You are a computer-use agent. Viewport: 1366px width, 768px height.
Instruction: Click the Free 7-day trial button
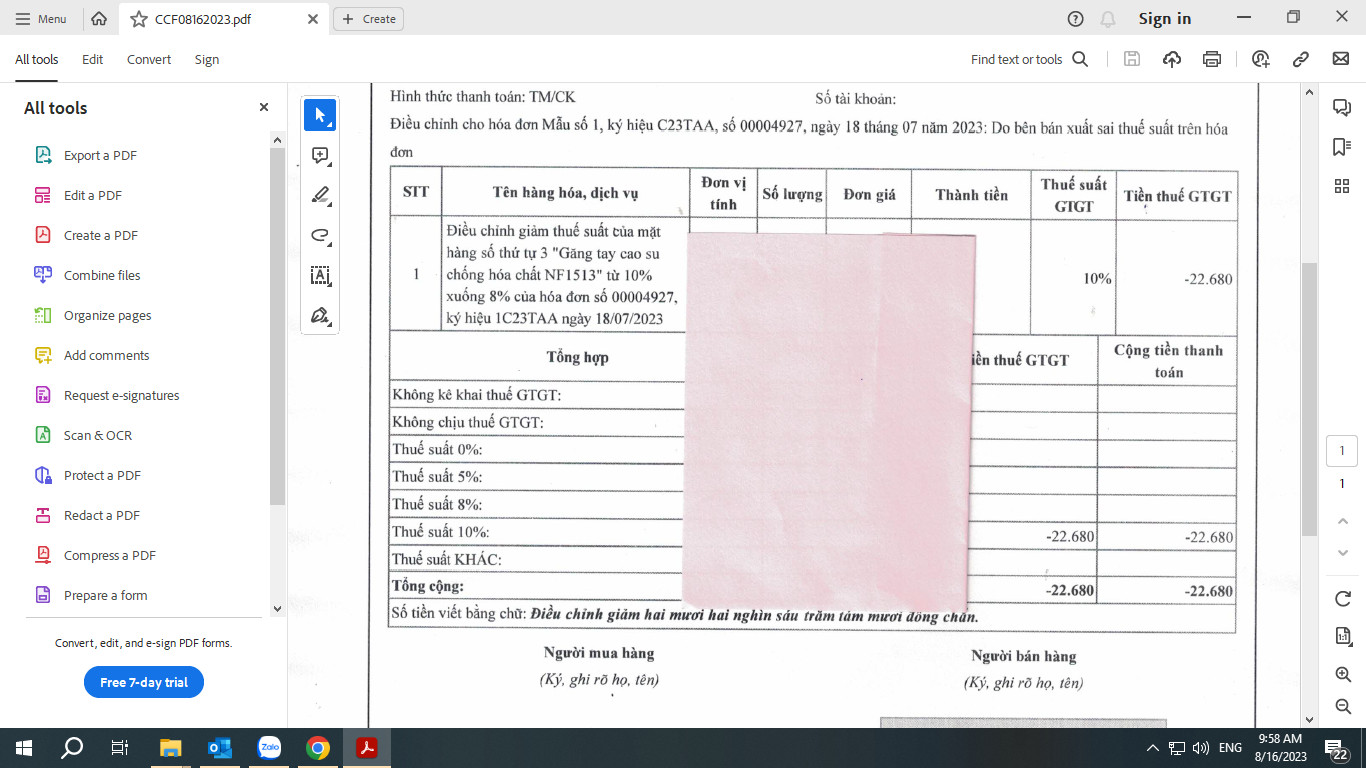[x=144, y=682]
